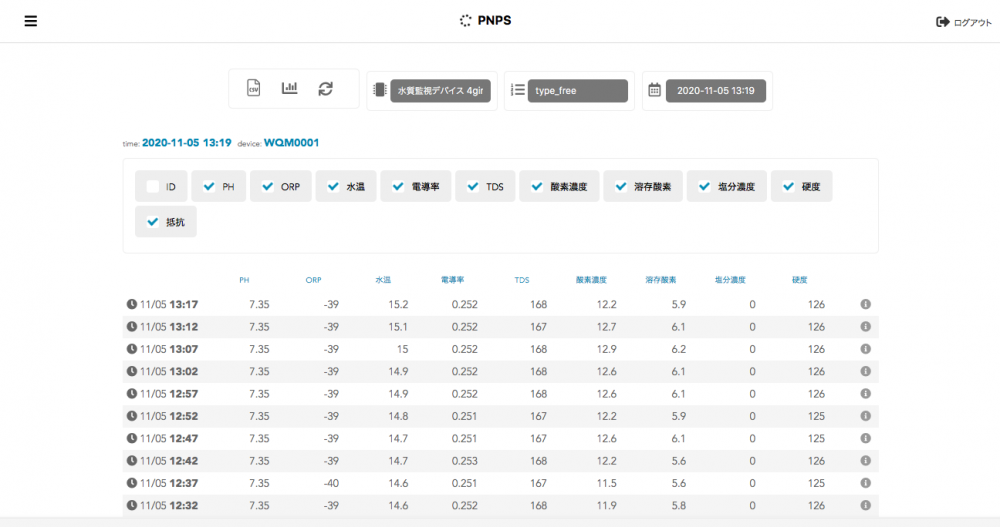Viewport: 1000px width, 527px height.
Task: Toggle the 電導率 column checkbox
Action: pyautogui.click(x=398, y=186)
